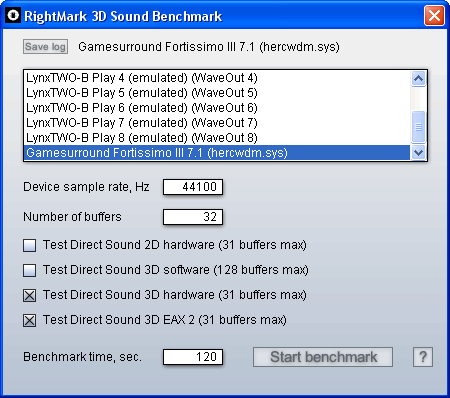Screen dimensions: 450x398
Task: Uncheck Test Direct Sound 3D hardware
Action: (30, 295)
